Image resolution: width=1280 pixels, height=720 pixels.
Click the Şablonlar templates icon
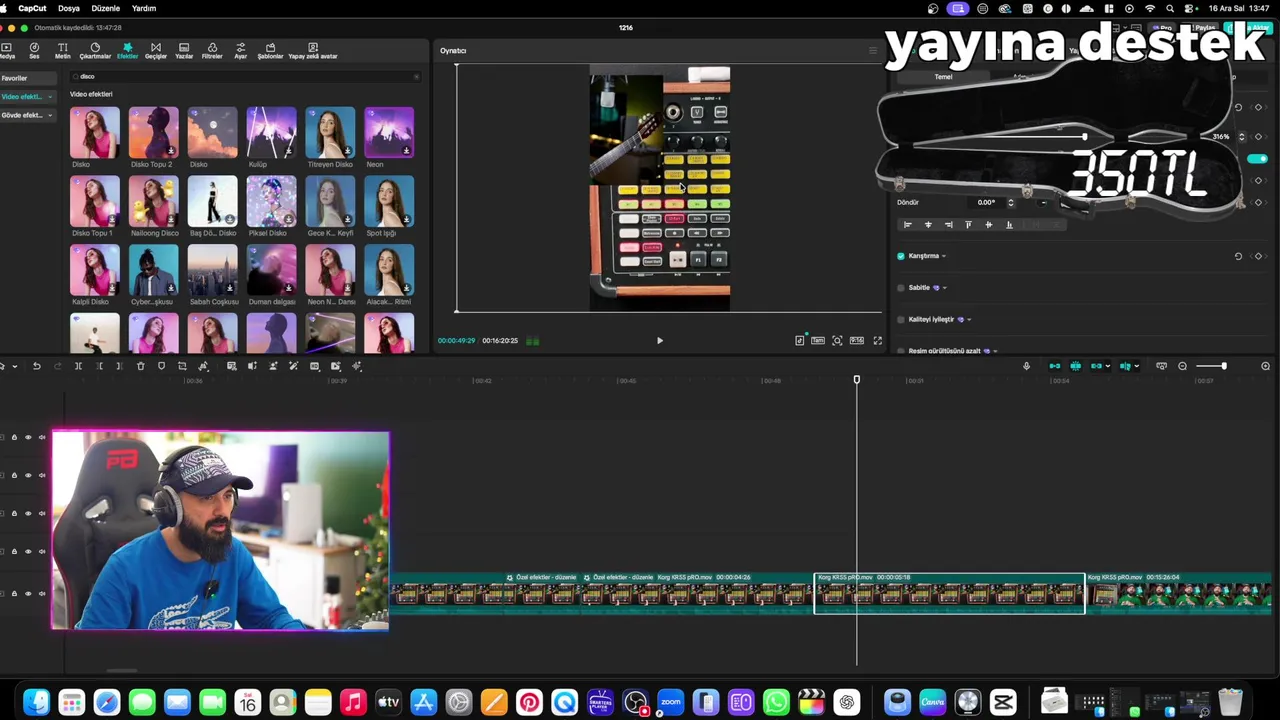(x=270, y=51)
